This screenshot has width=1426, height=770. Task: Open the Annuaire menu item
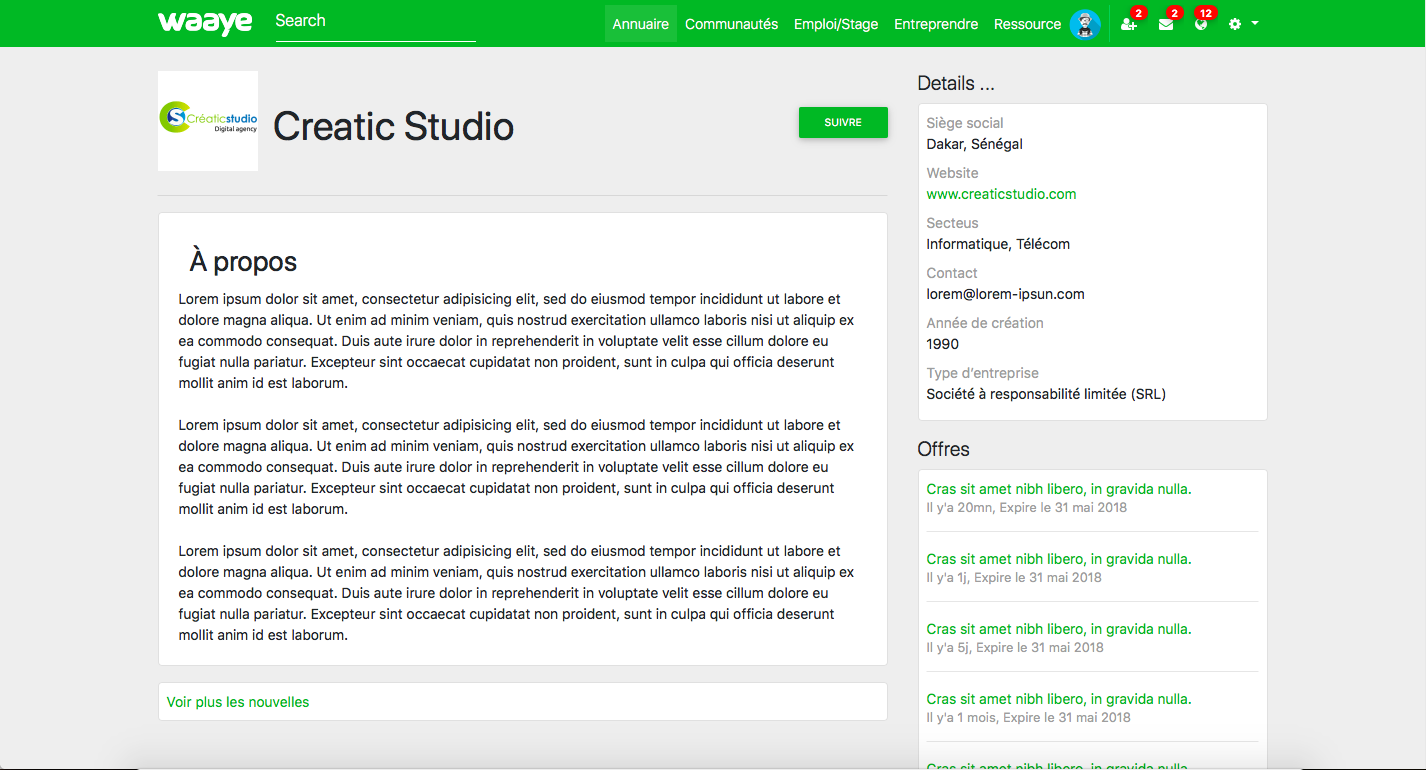point(640,24)
